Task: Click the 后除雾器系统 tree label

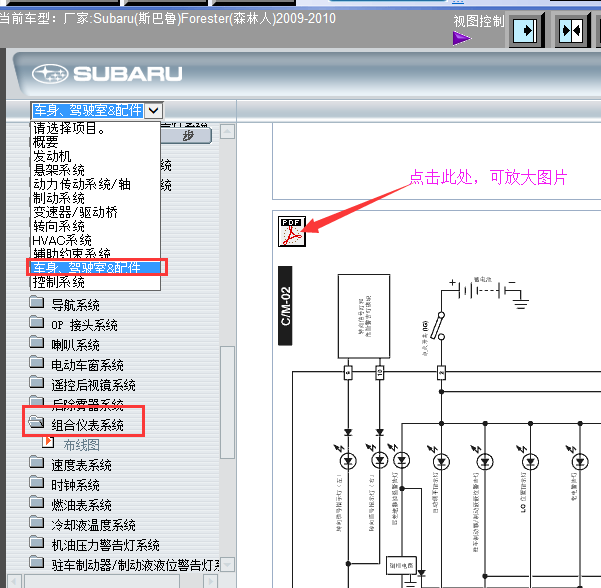Action: click(x=87, y=404)
